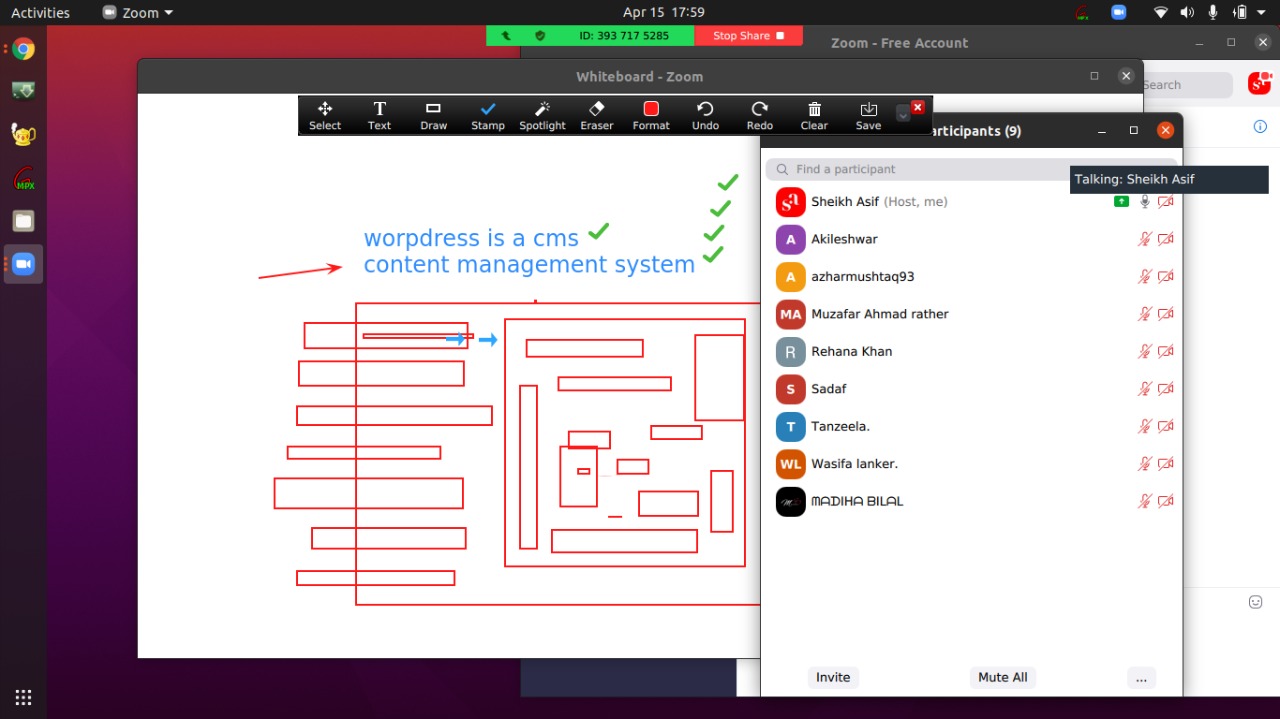Click the phone icon in share bar
This screenshot has width=1280, height=719.
tap(507, 36)
